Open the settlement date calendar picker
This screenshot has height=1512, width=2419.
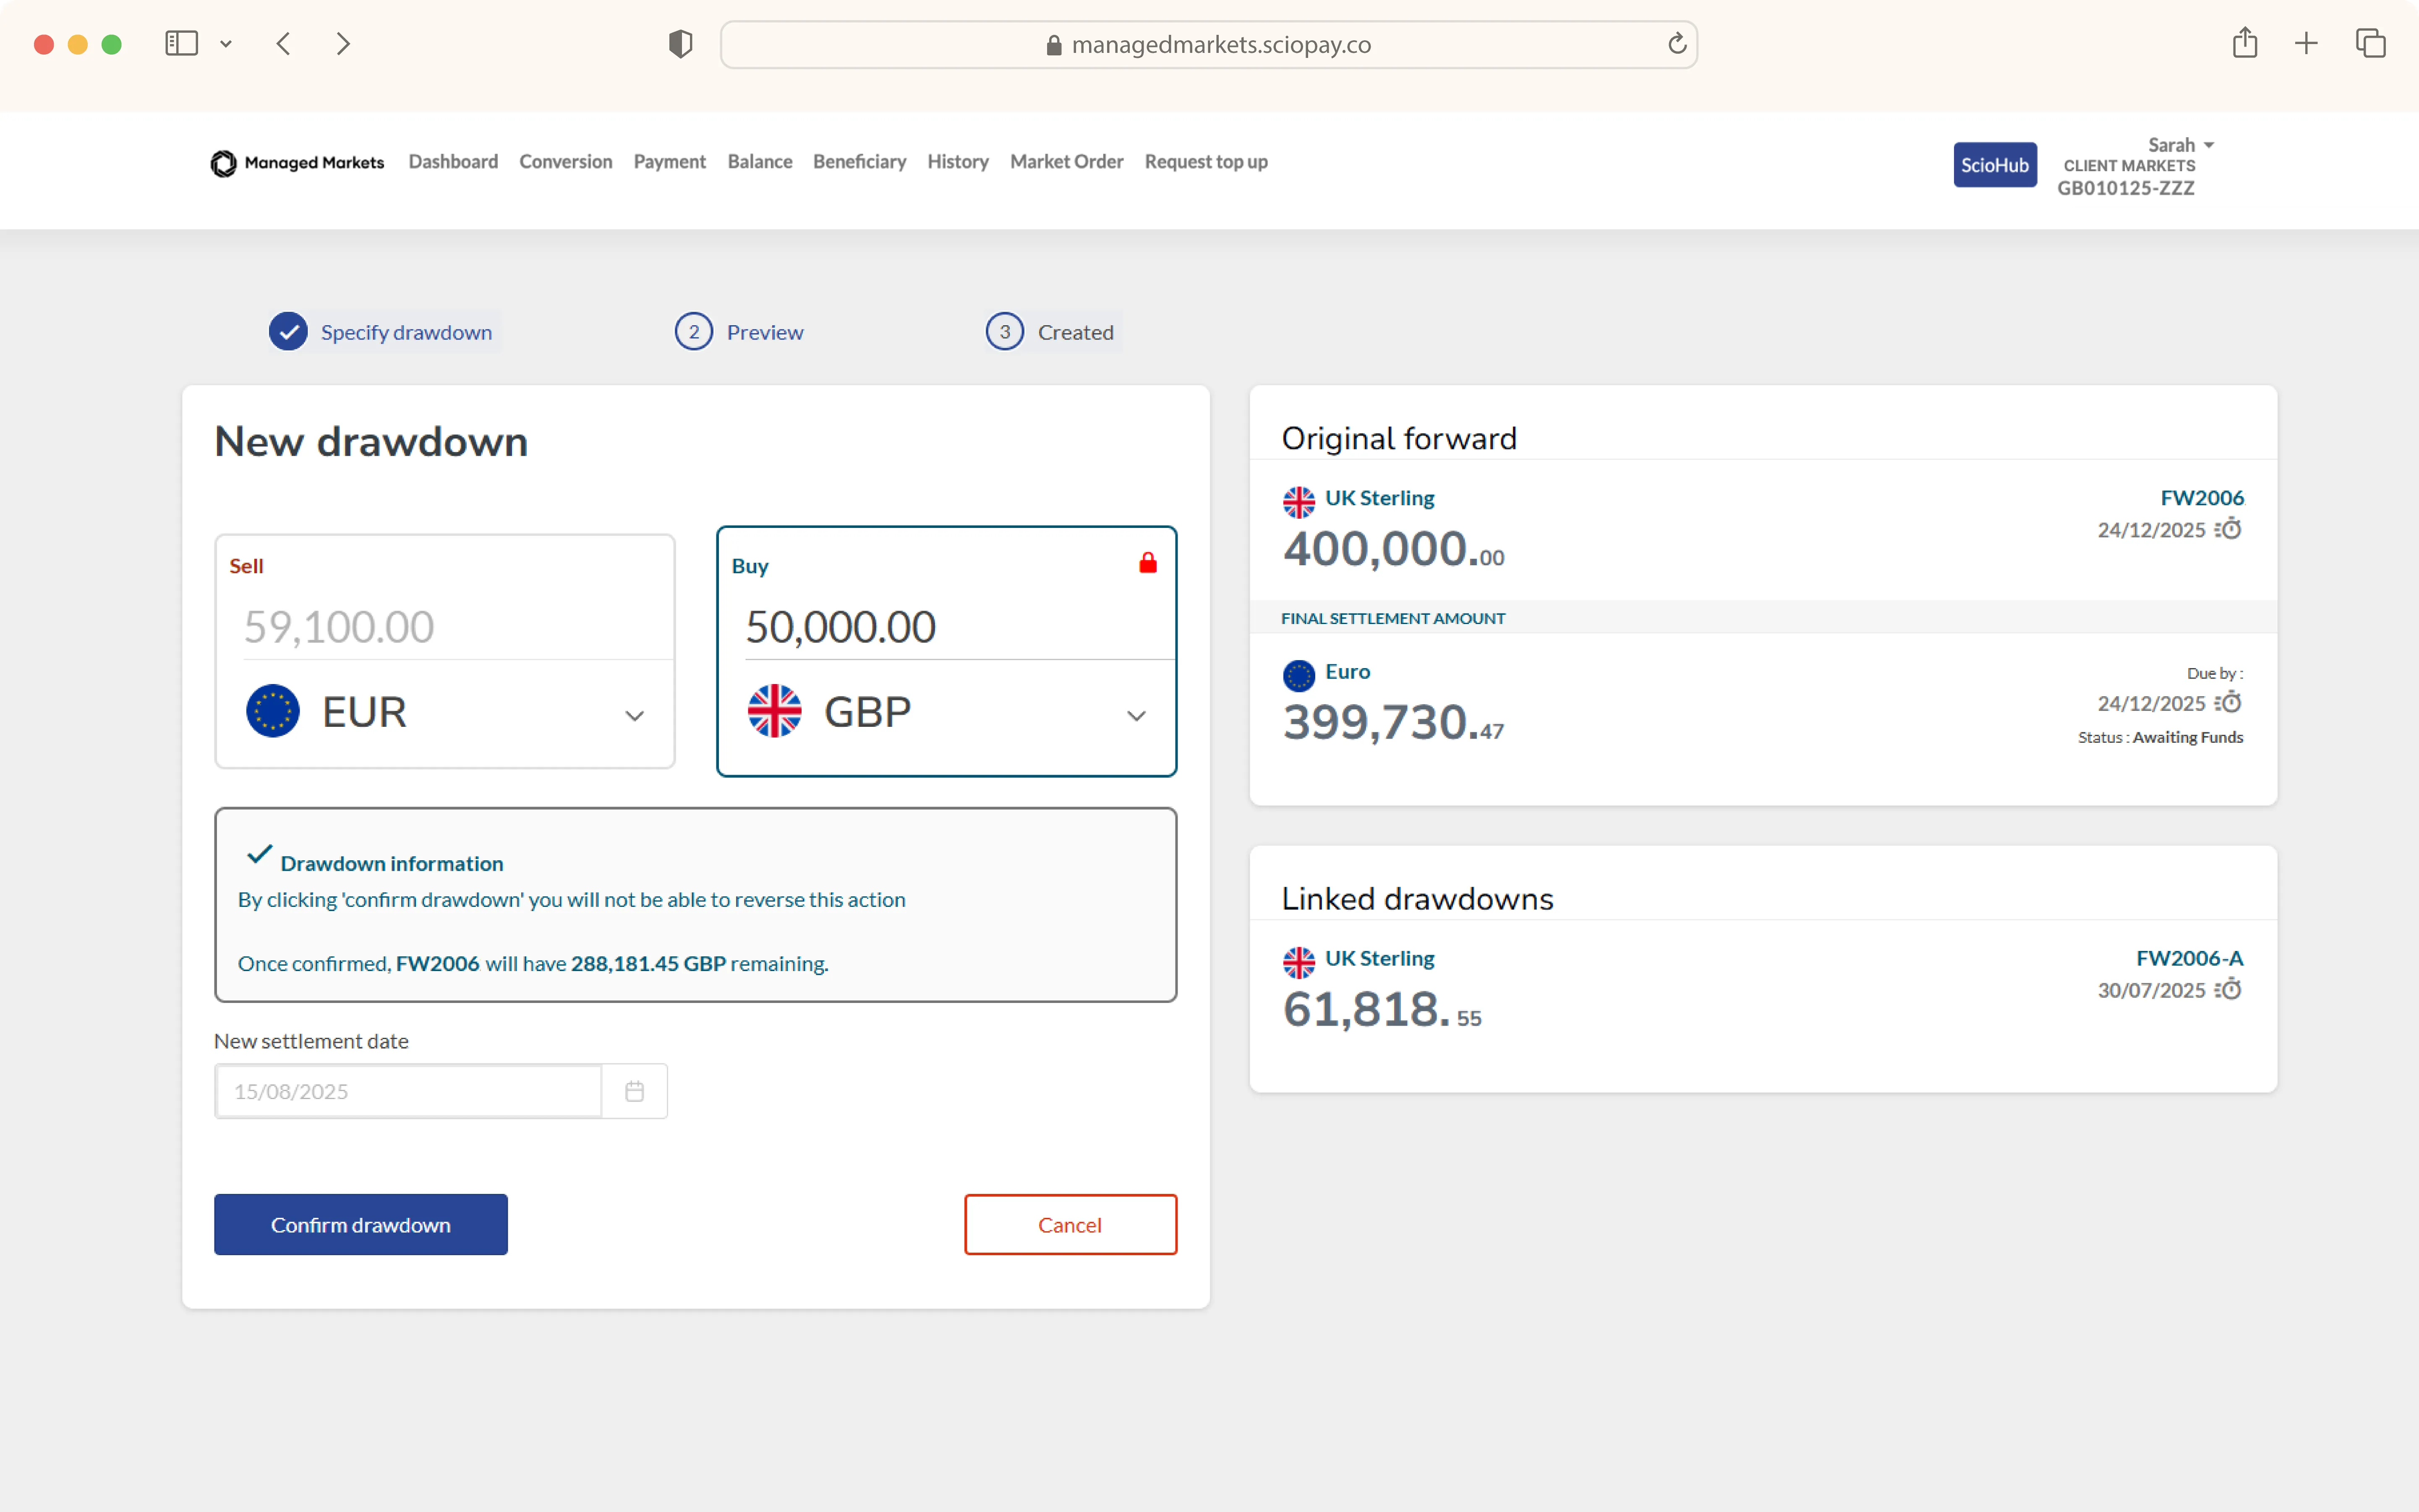634,1091
